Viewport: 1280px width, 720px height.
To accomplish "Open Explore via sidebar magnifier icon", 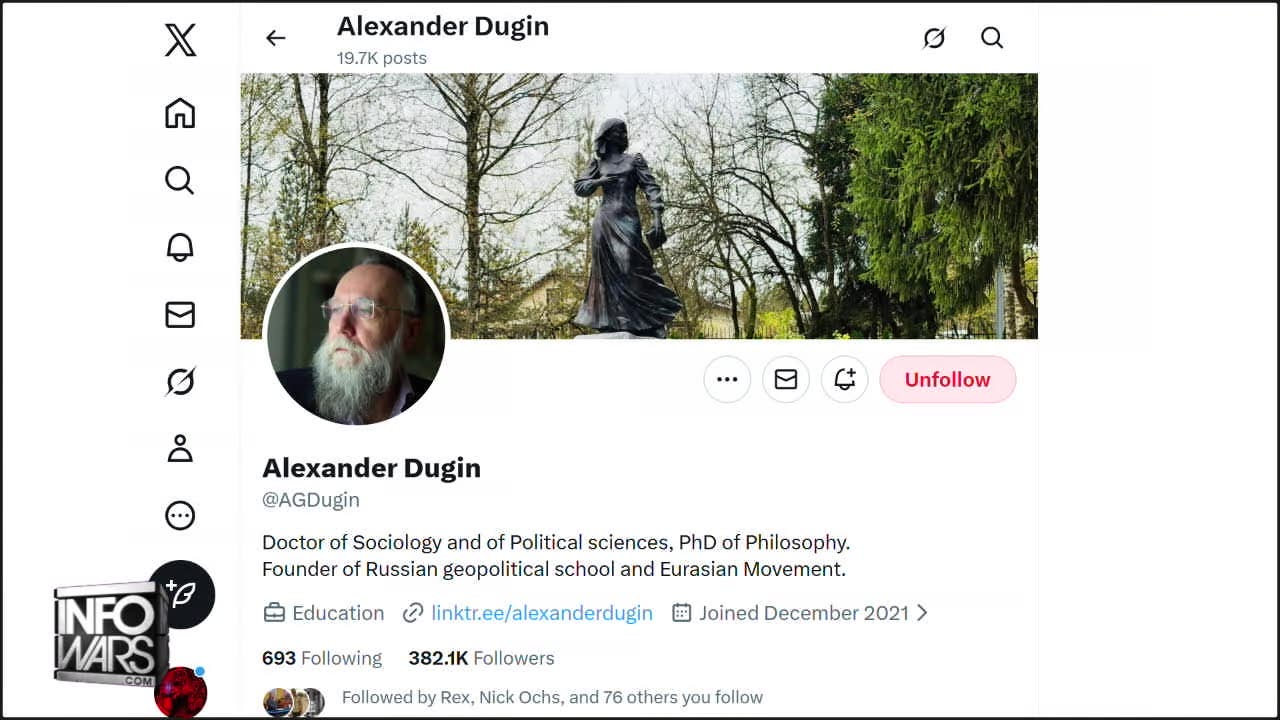I will 180,180.
